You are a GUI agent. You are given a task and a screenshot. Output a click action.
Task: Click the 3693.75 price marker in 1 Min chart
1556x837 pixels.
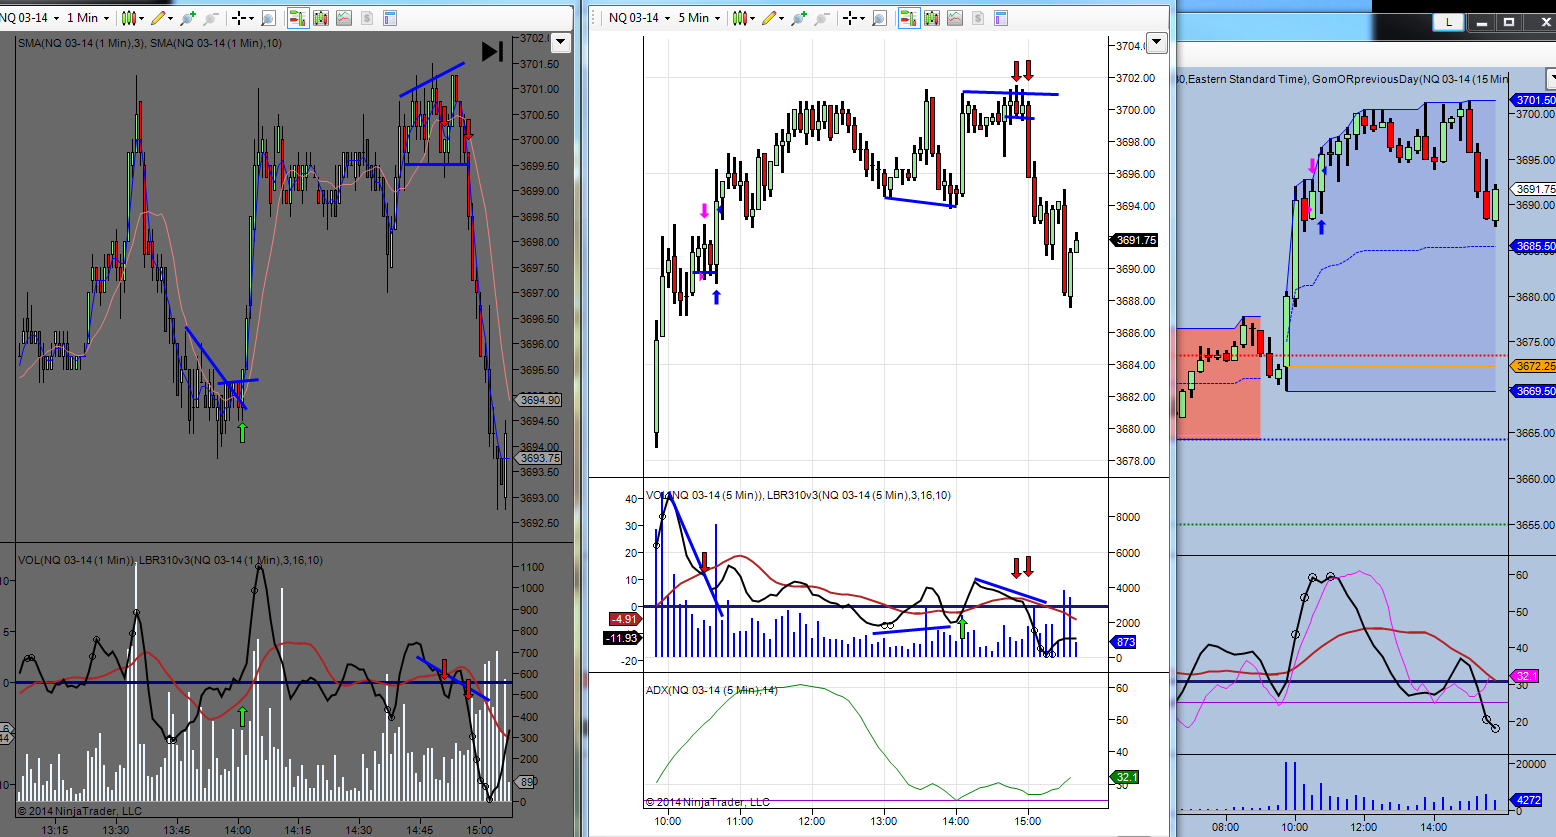coord(539,458)
